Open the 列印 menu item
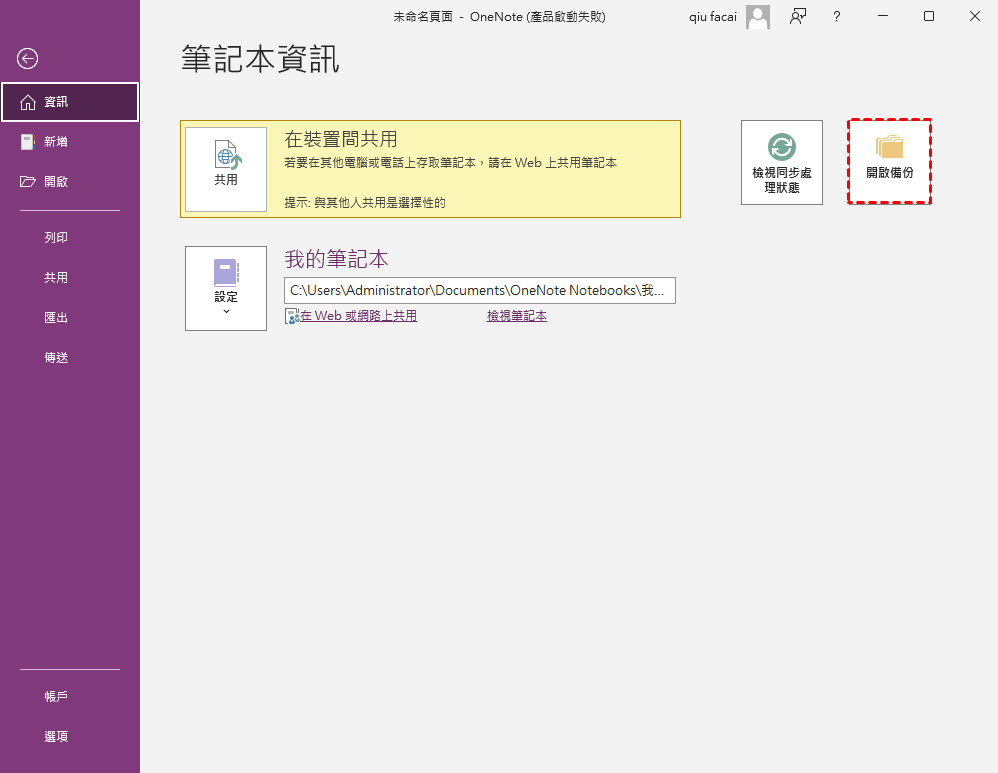Screen dimensions: 998x773 tap(70, 238)
